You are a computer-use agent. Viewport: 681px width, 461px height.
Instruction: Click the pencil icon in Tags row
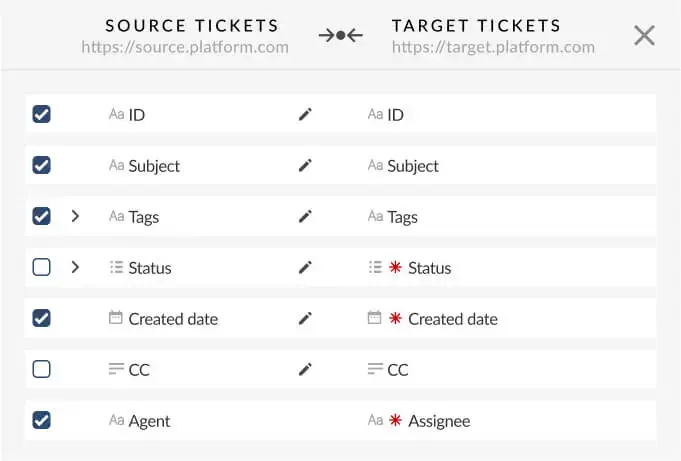pyautogui.click(x=305, y=217)
